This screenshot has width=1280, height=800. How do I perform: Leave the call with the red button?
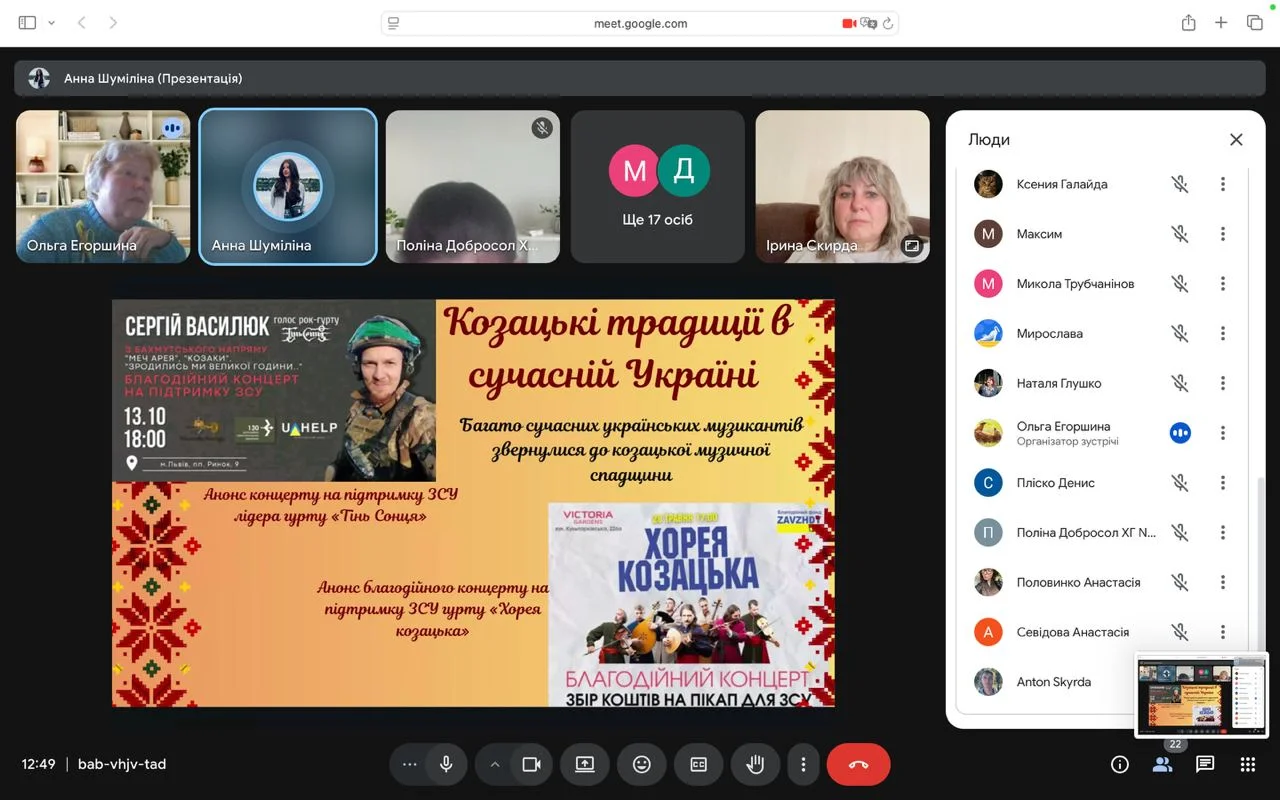click(x=858, y=764)
